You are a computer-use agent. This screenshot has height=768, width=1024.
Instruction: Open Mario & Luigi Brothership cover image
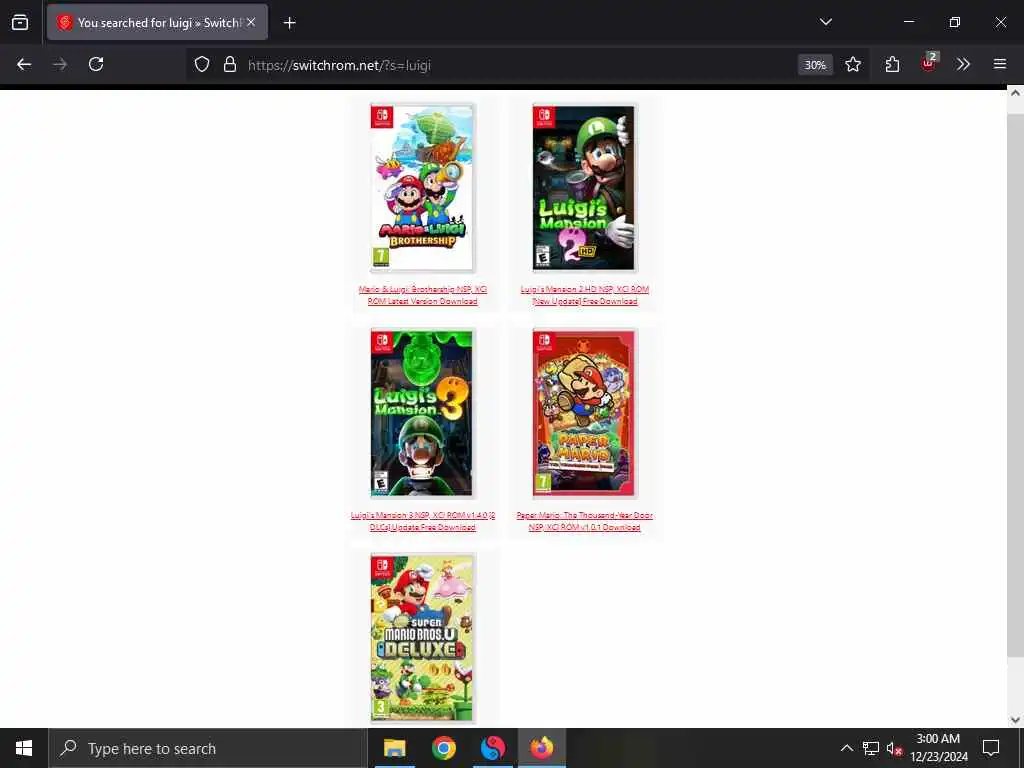tap(423, 188)
